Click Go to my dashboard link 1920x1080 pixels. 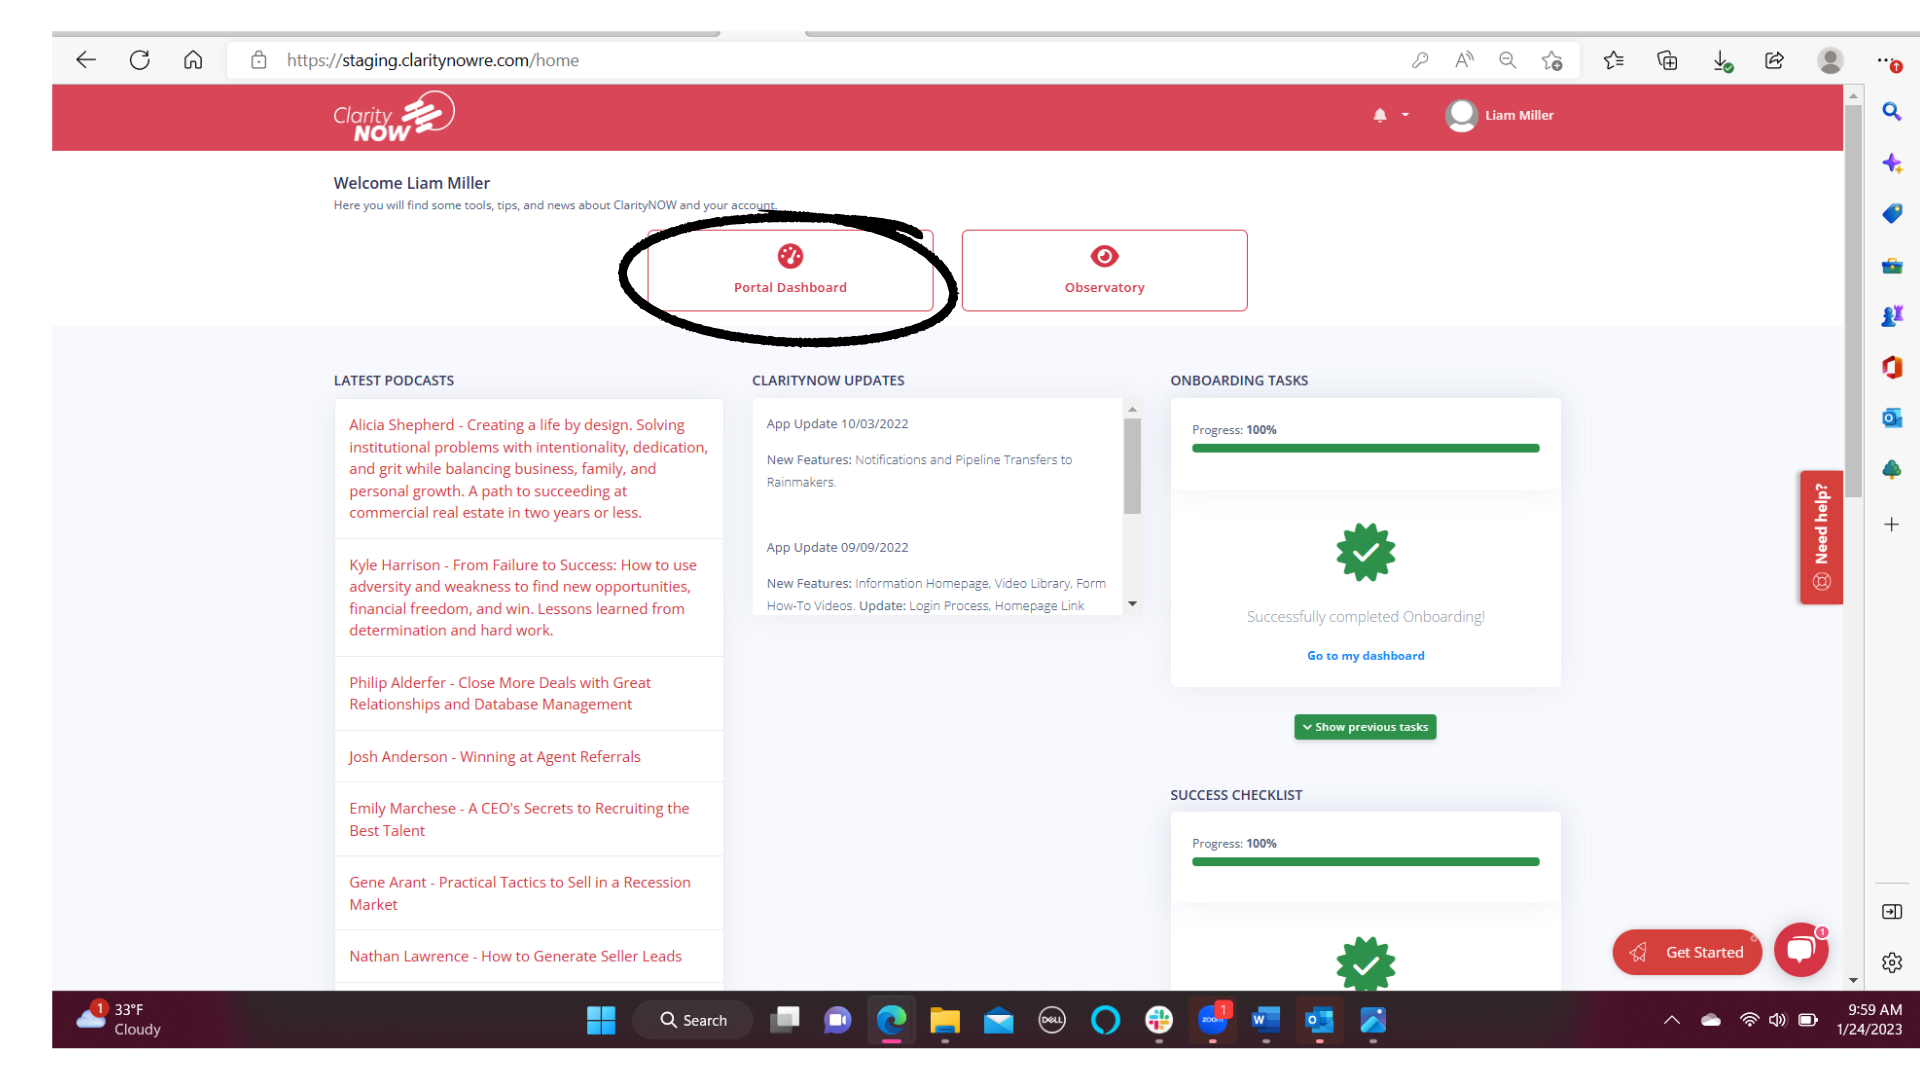click(1365, 655)
